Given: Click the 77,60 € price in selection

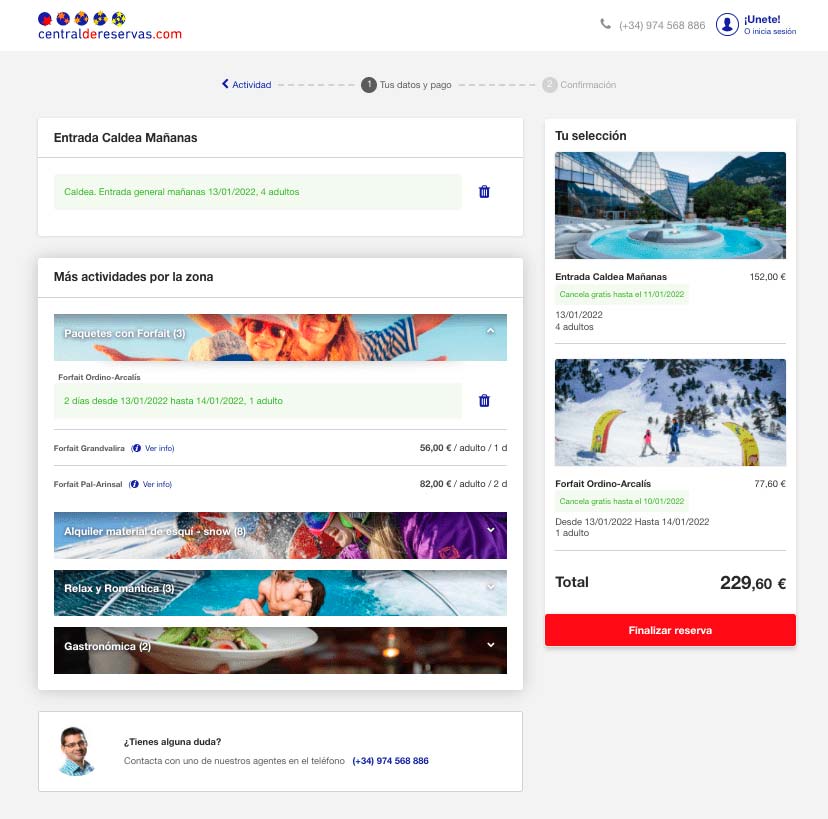Looking at the screenshot, I should 769,484.
